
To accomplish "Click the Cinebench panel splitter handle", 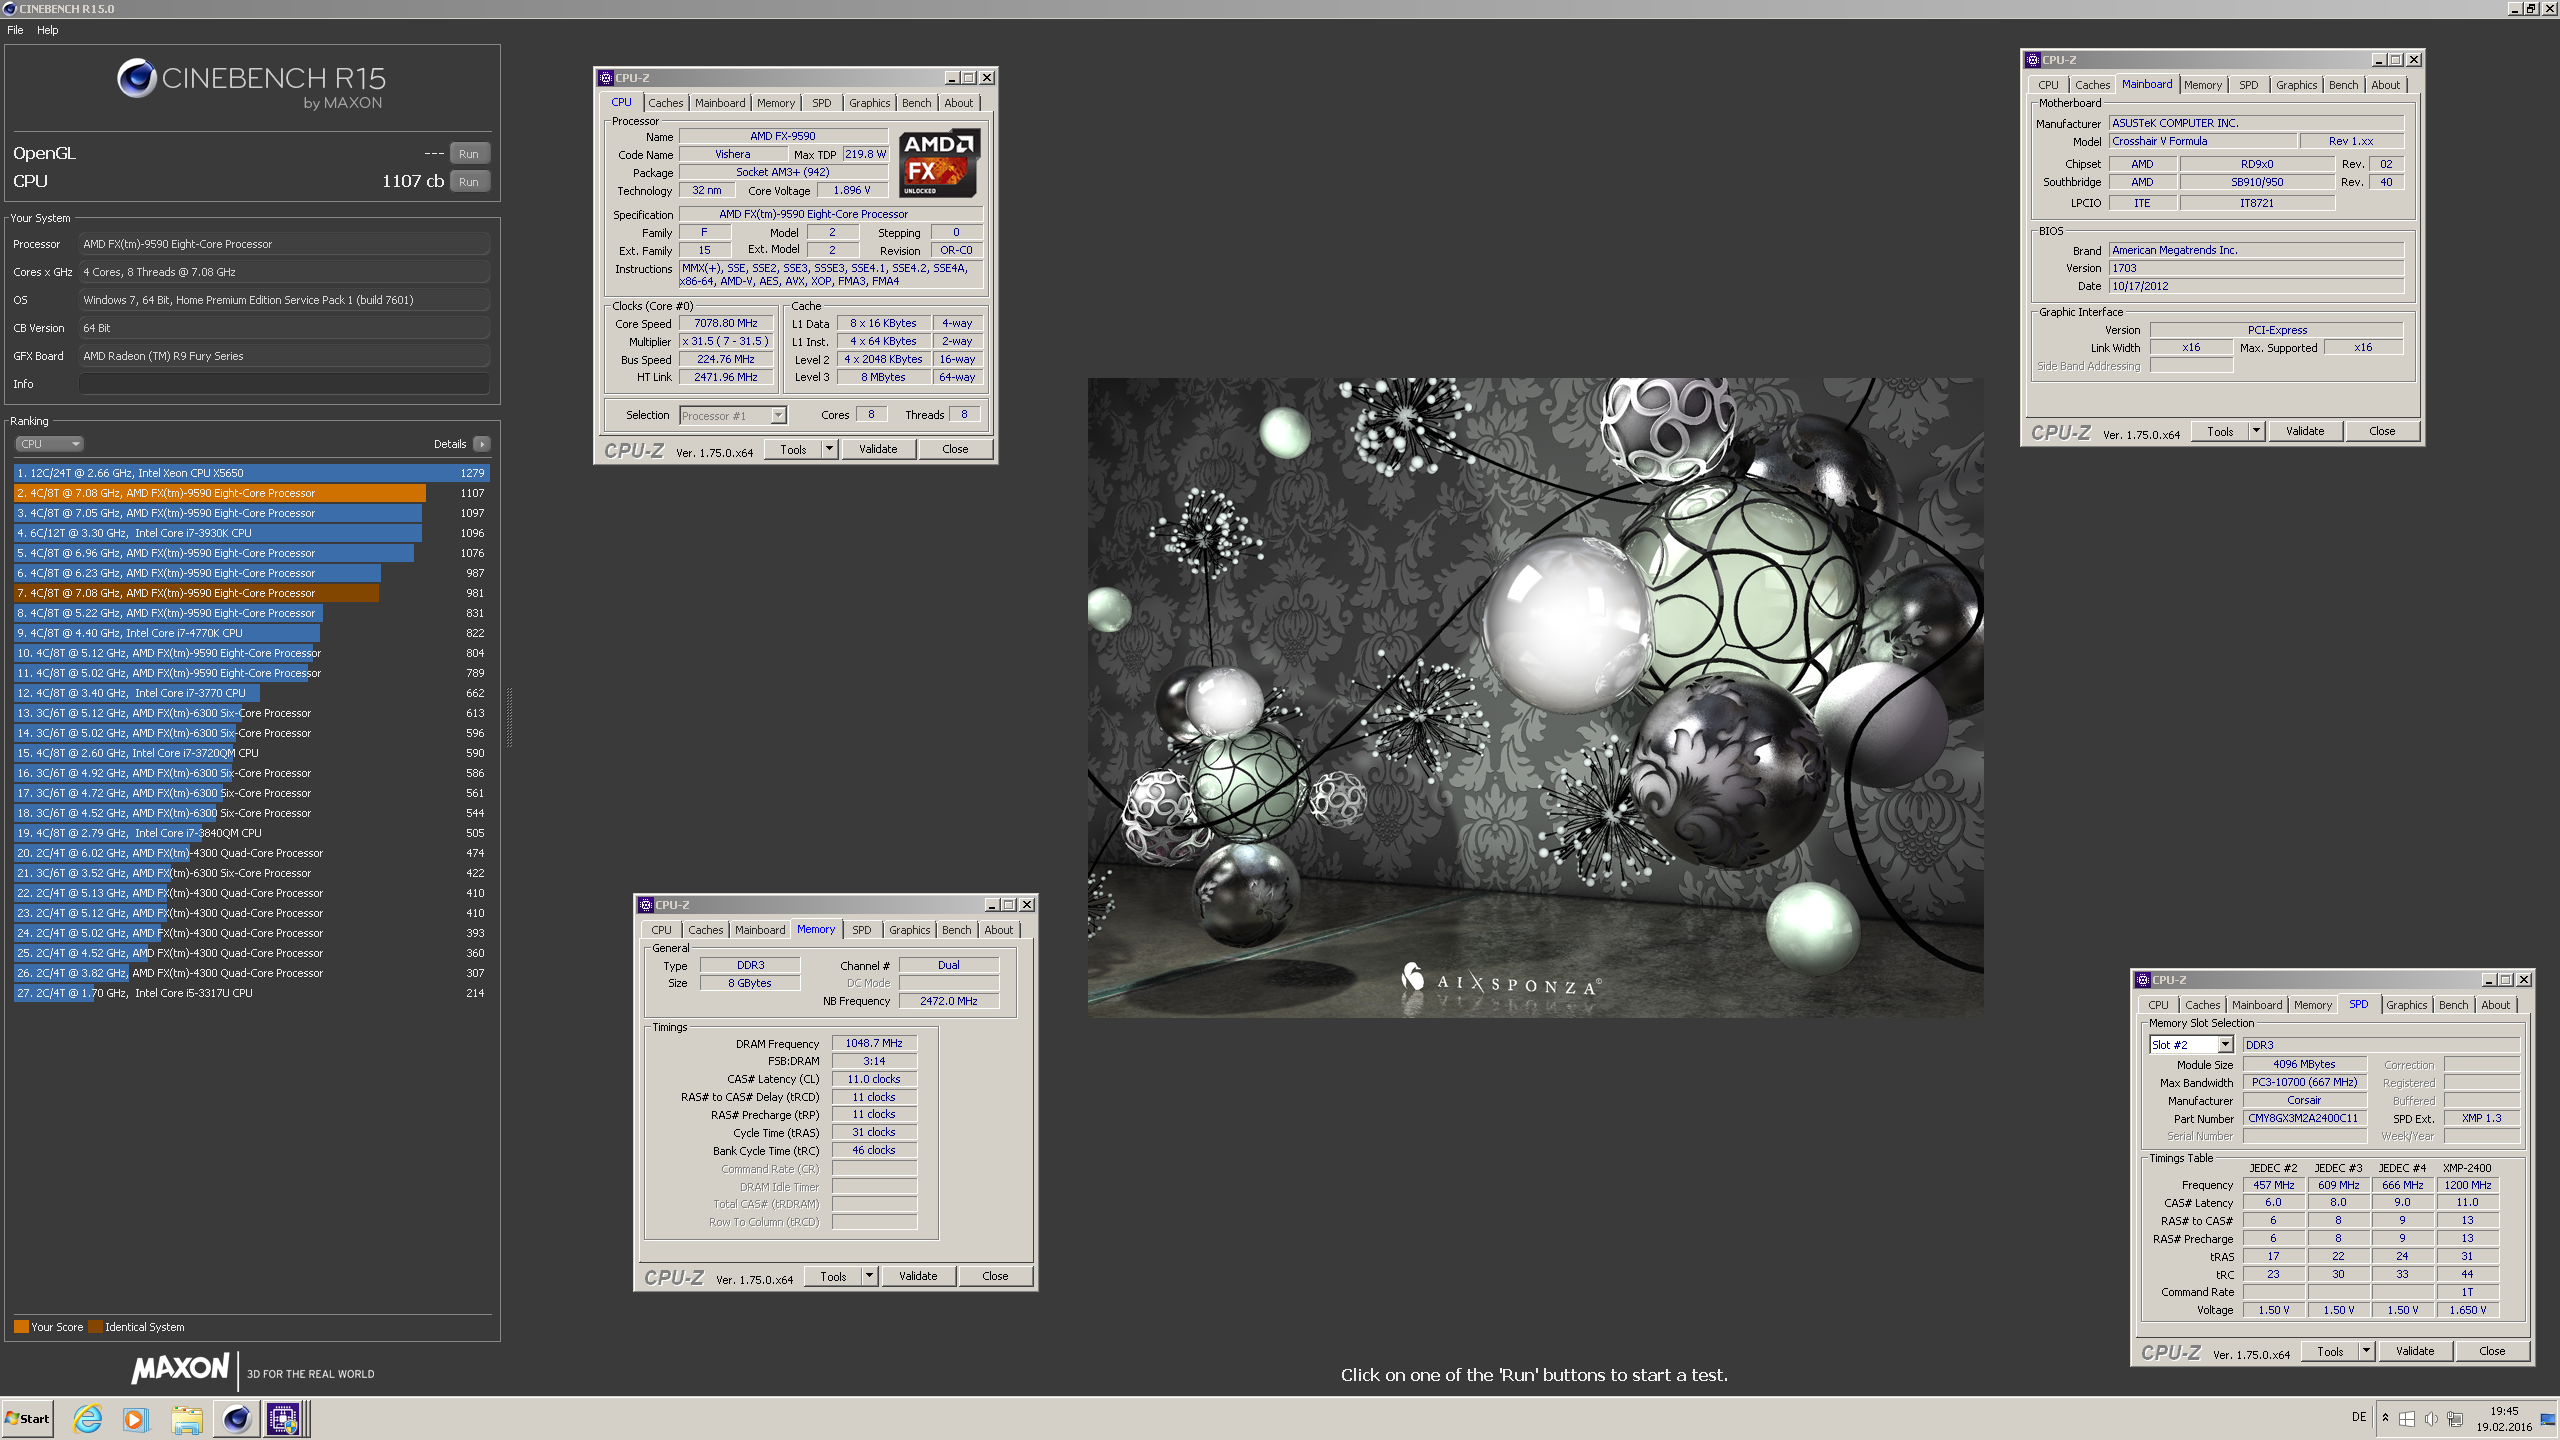I will tap(509, 718).
